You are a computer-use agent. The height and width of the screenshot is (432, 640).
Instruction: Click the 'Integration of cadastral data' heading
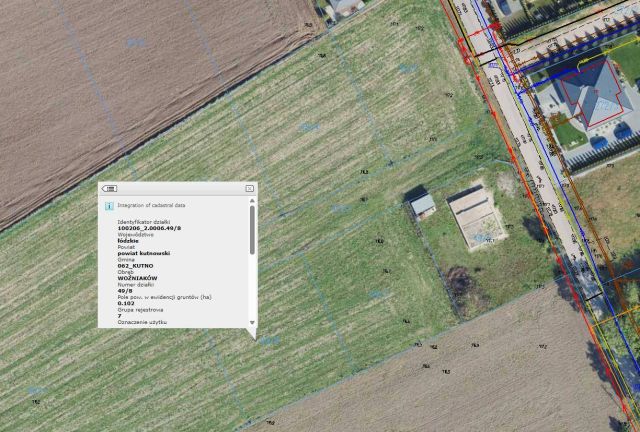151,205
